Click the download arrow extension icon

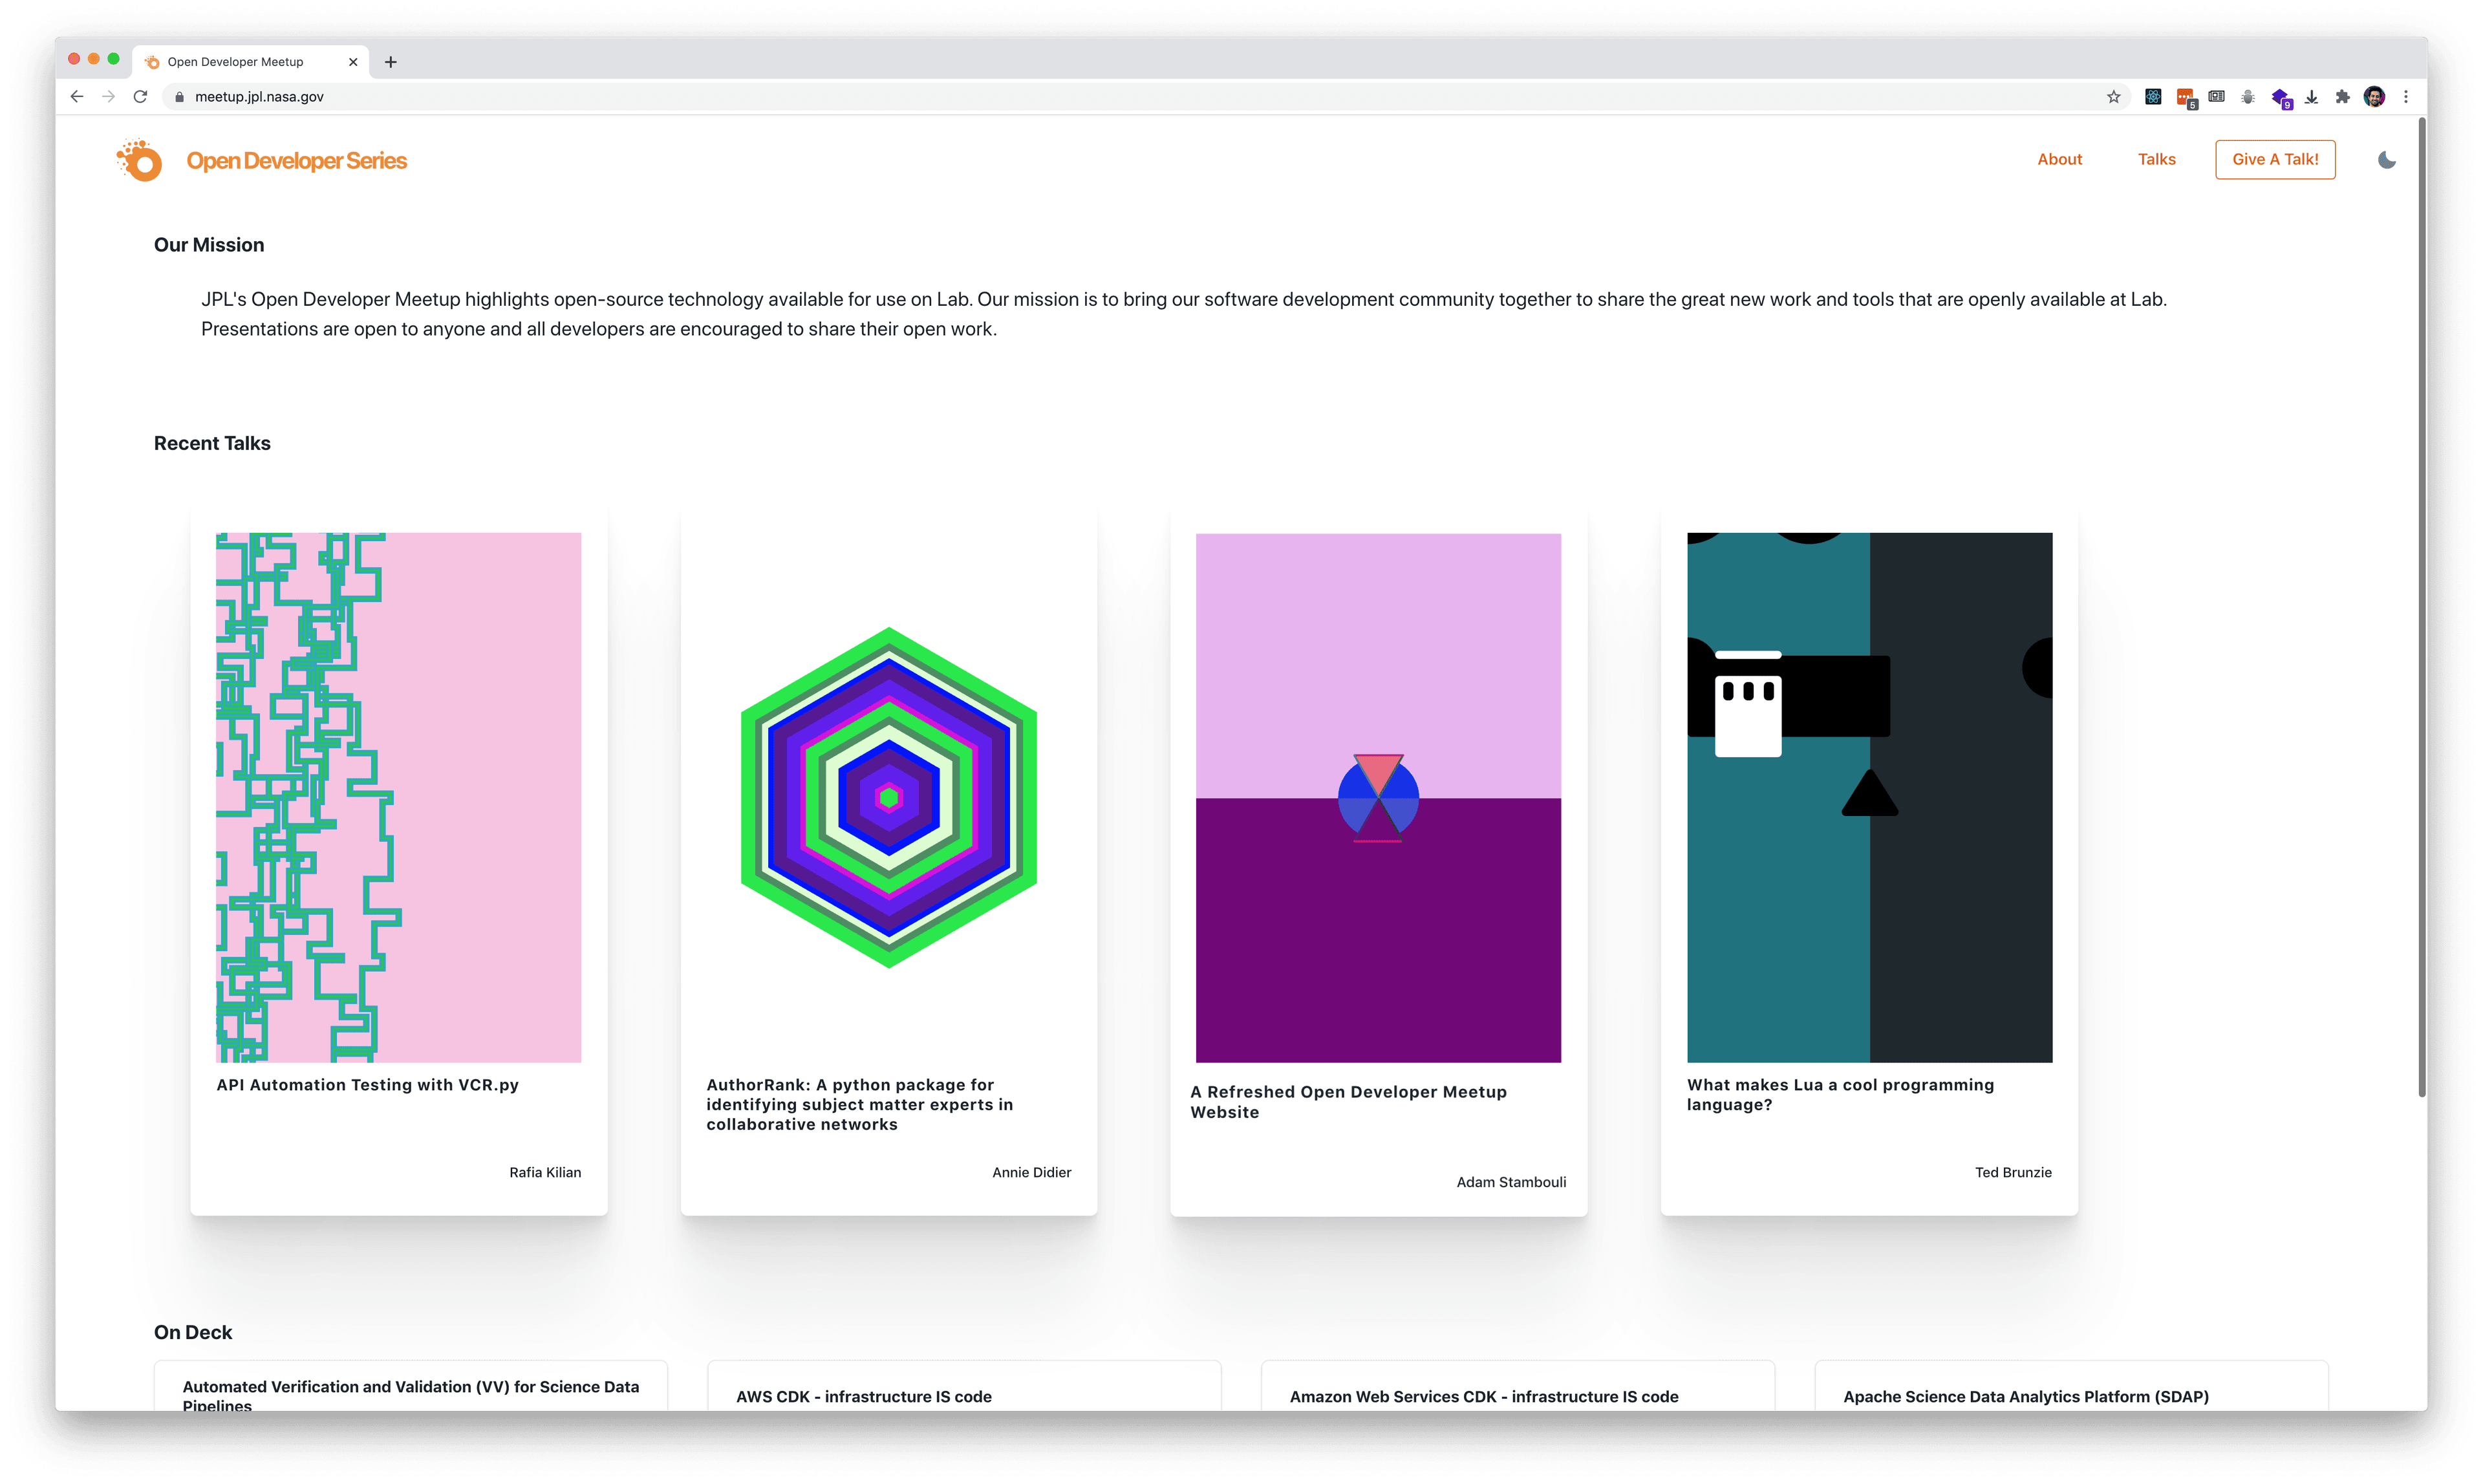tap(2311, 97)
